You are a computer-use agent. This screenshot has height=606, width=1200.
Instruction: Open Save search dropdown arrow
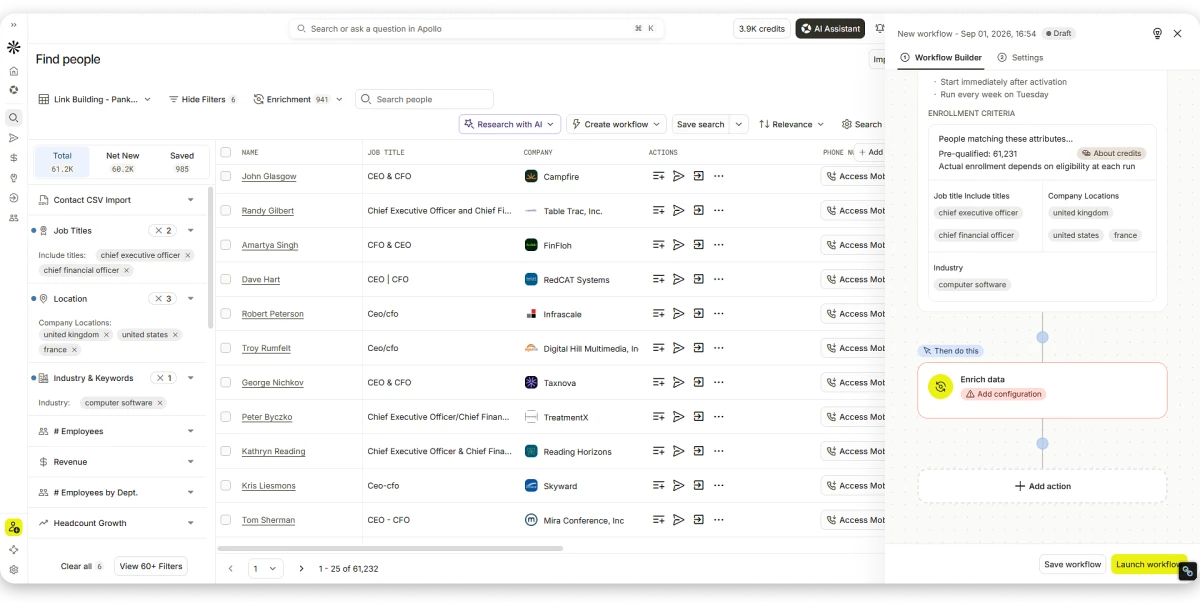(739, 124)
